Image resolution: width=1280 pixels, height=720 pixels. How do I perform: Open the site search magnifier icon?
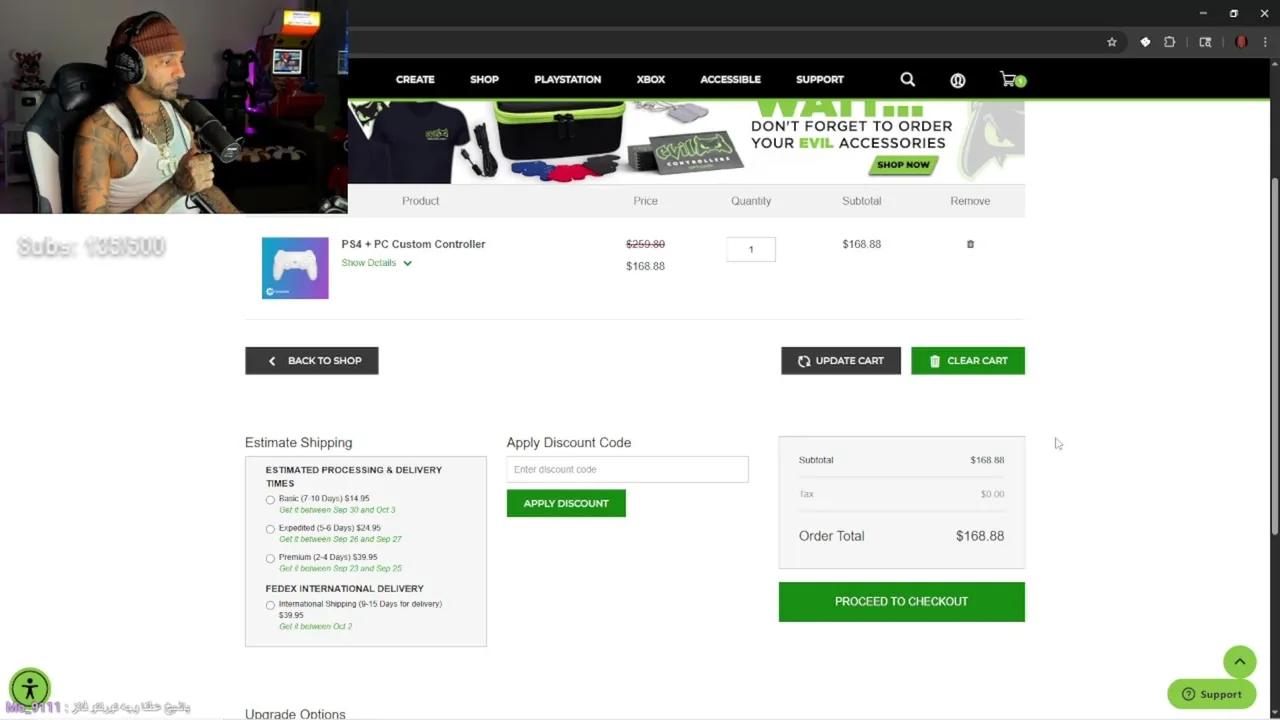tap(907, 79)
